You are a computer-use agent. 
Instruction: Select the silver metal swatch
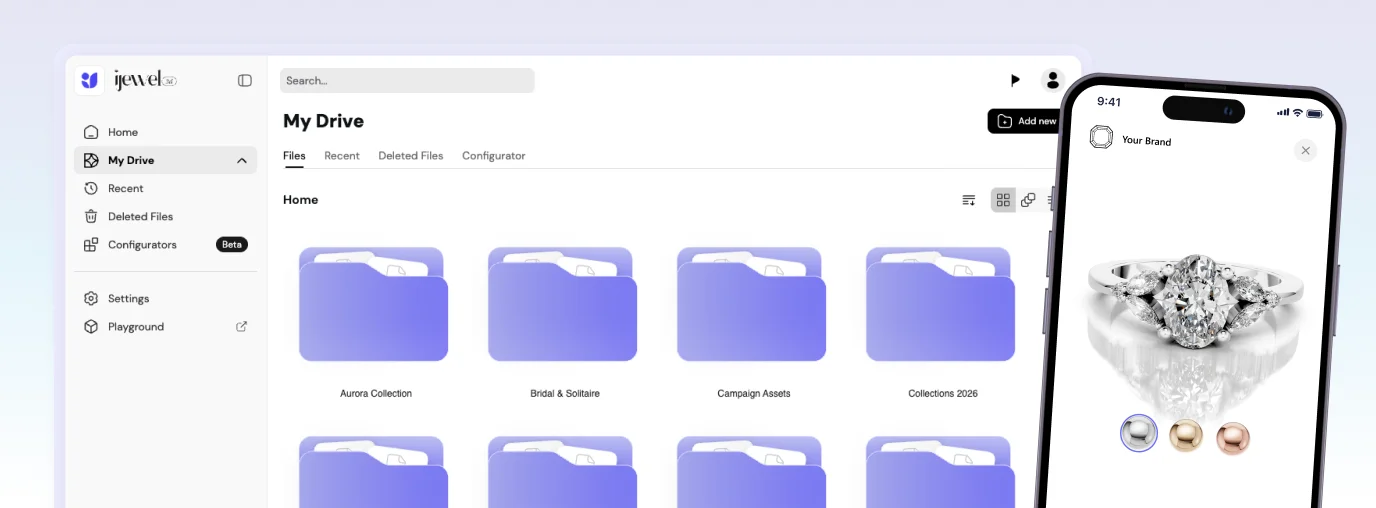tap(1138, 433)
